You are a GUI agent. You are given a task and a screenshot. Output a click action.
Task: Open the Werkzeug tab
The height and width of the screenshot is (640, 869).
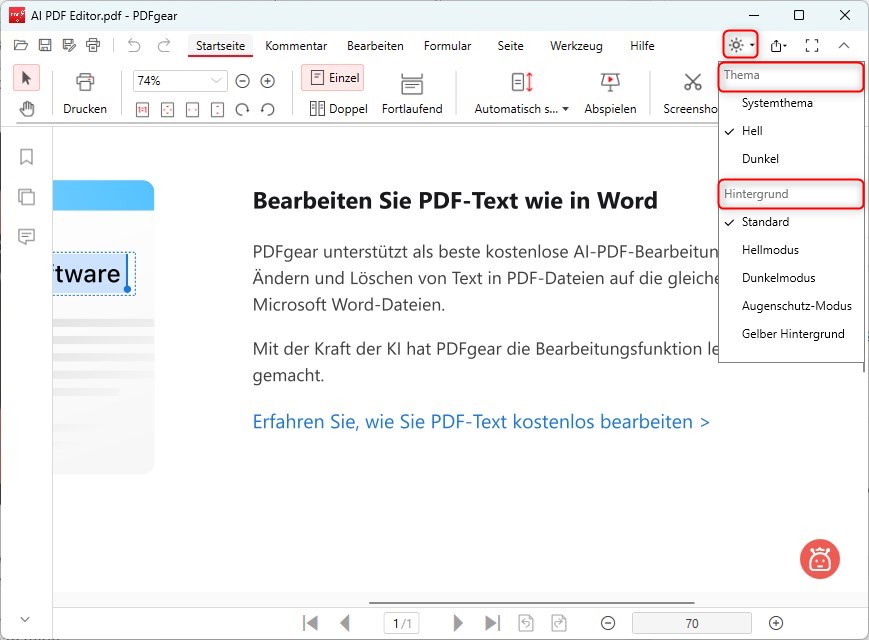(576, 46)
